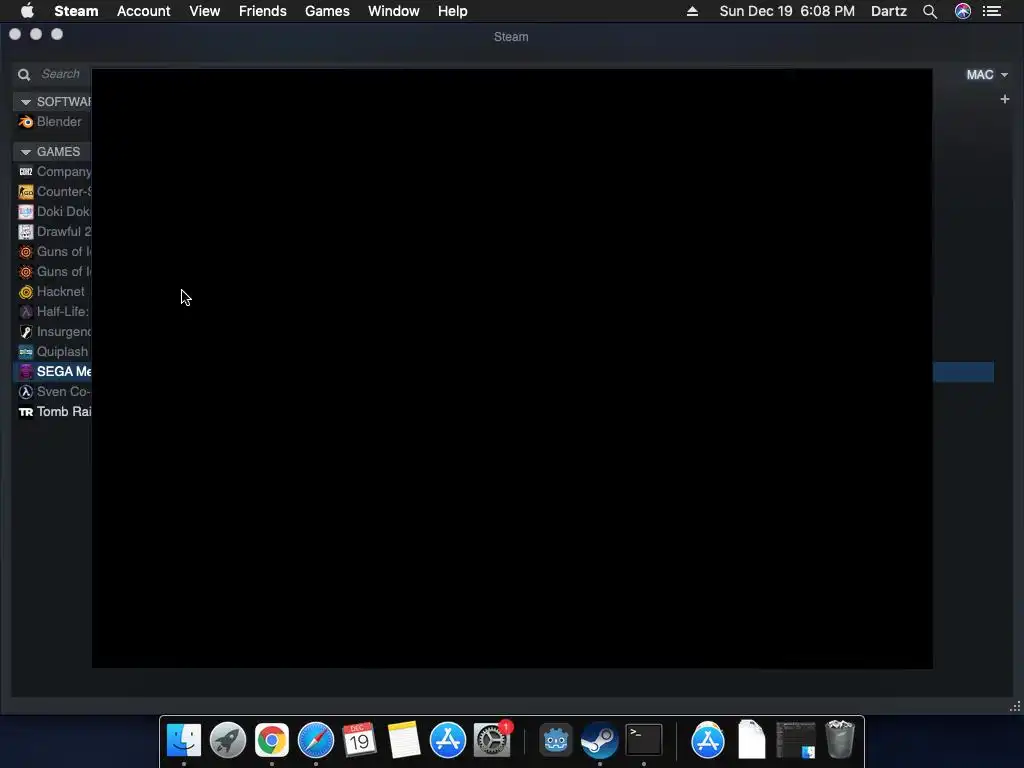This screenshot has width=1024, height=768.
Task: Open the App Store beside the Notes icon
Action: tap(448, 740)
